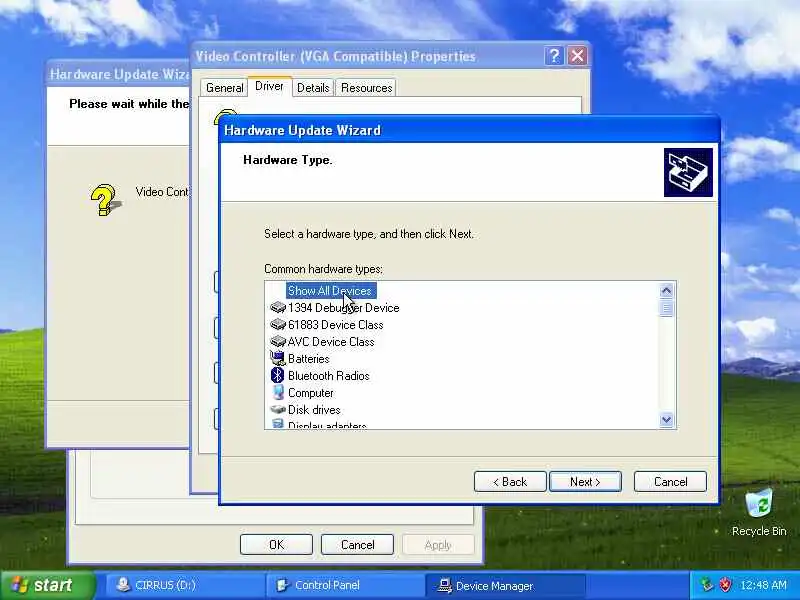Click scroll up arrow in hardware list
Image resolution: width=800 pixels, height=600 pixels.
pos(666,291)
